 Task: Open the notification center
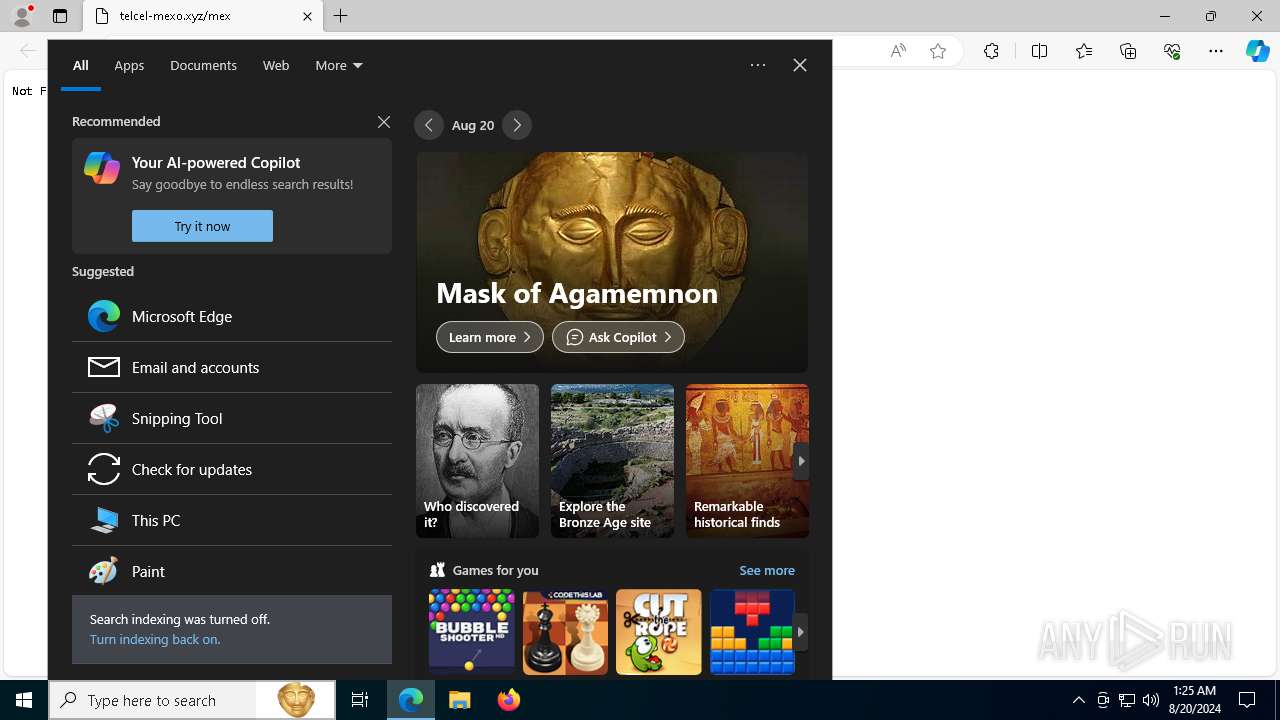click(1247, 700)
